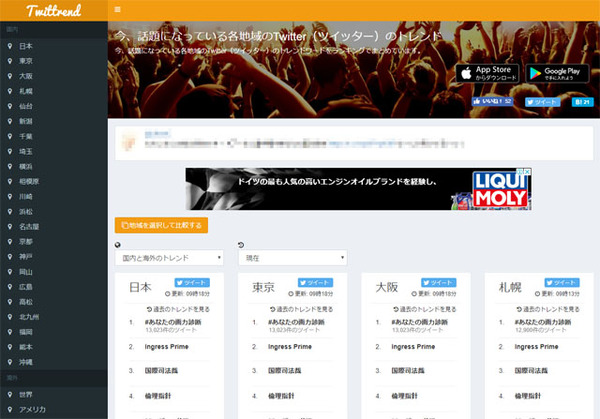Tweet the 東京 trend card
This screenshot has height=419, width=600.
[x=315, y=283]
